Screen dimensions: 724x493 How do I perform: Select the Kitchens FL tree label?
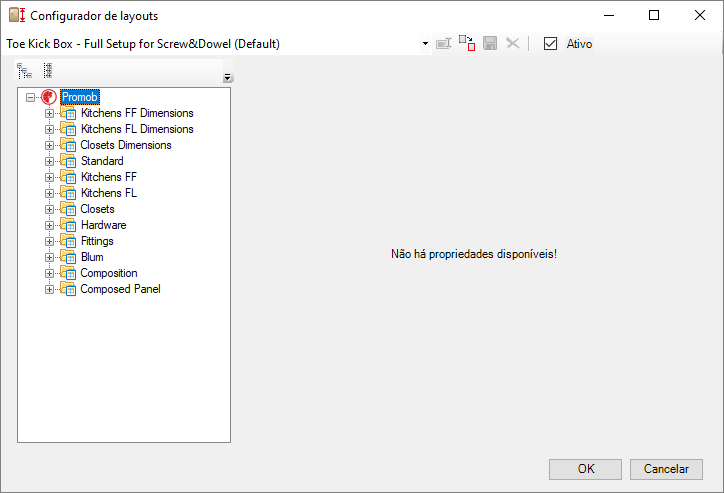pos(109,193)
